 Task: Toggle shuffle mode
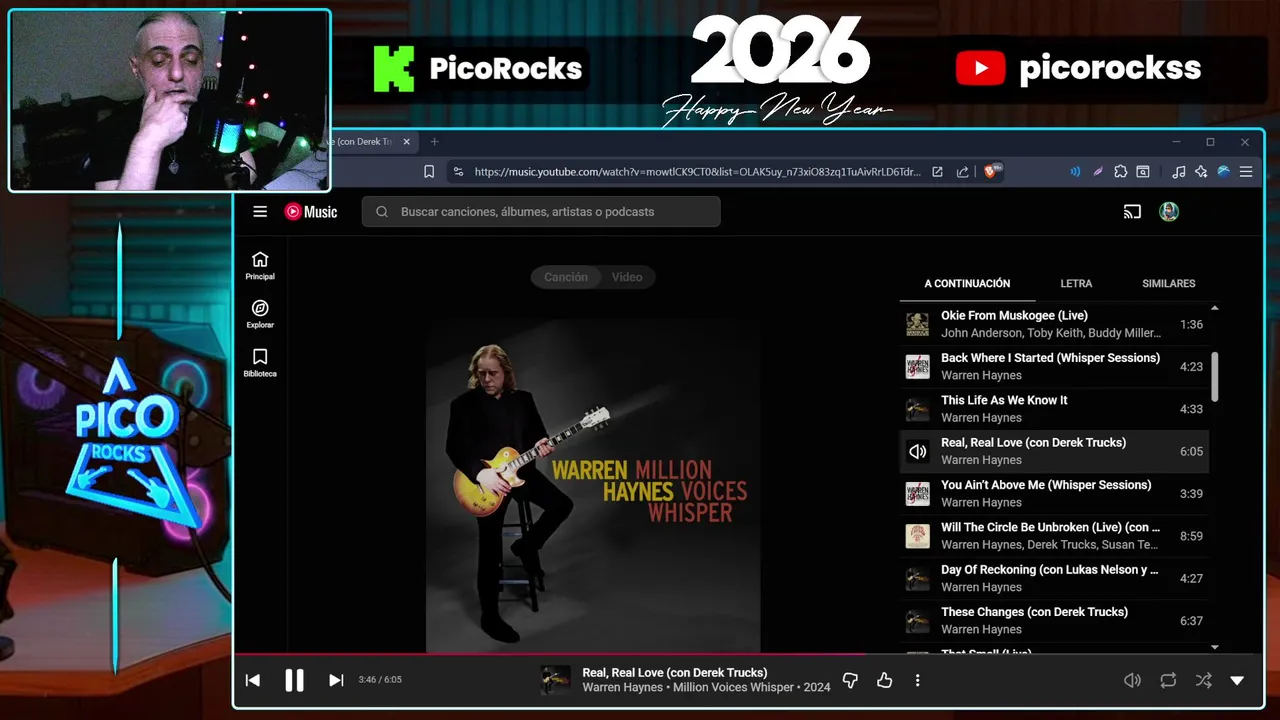point(1203,680)
